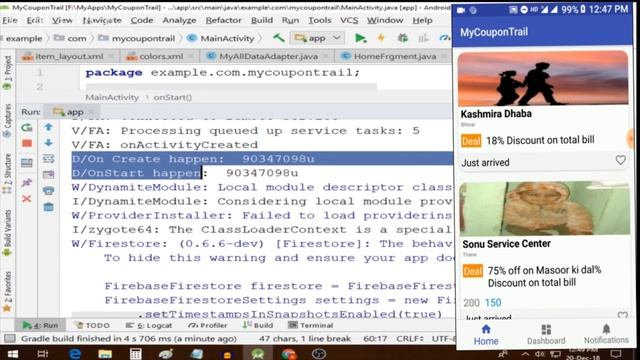Open the app run configuration dropdown
The width and height of the screenshot is (640, 360).
(318, 38)
